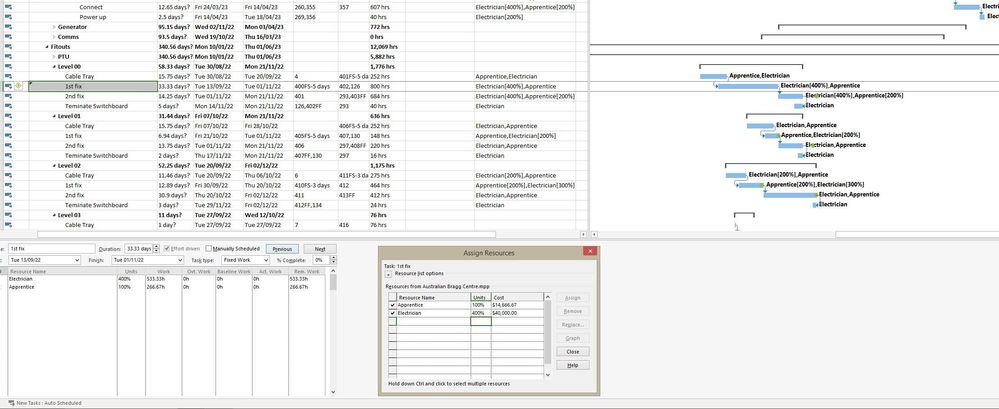999x409 pixels.
Task: Collapse the Level 00 group
Action: coord(54,67)
